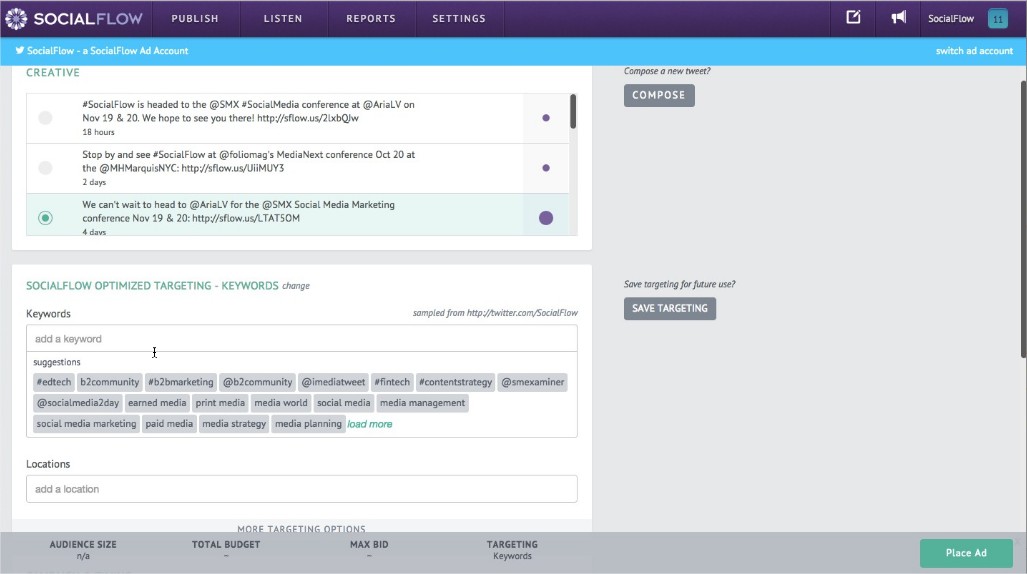The height and width of the screenshot is (574, 1027).
Task: Add the media management suggestion
Action: (422, 403)
